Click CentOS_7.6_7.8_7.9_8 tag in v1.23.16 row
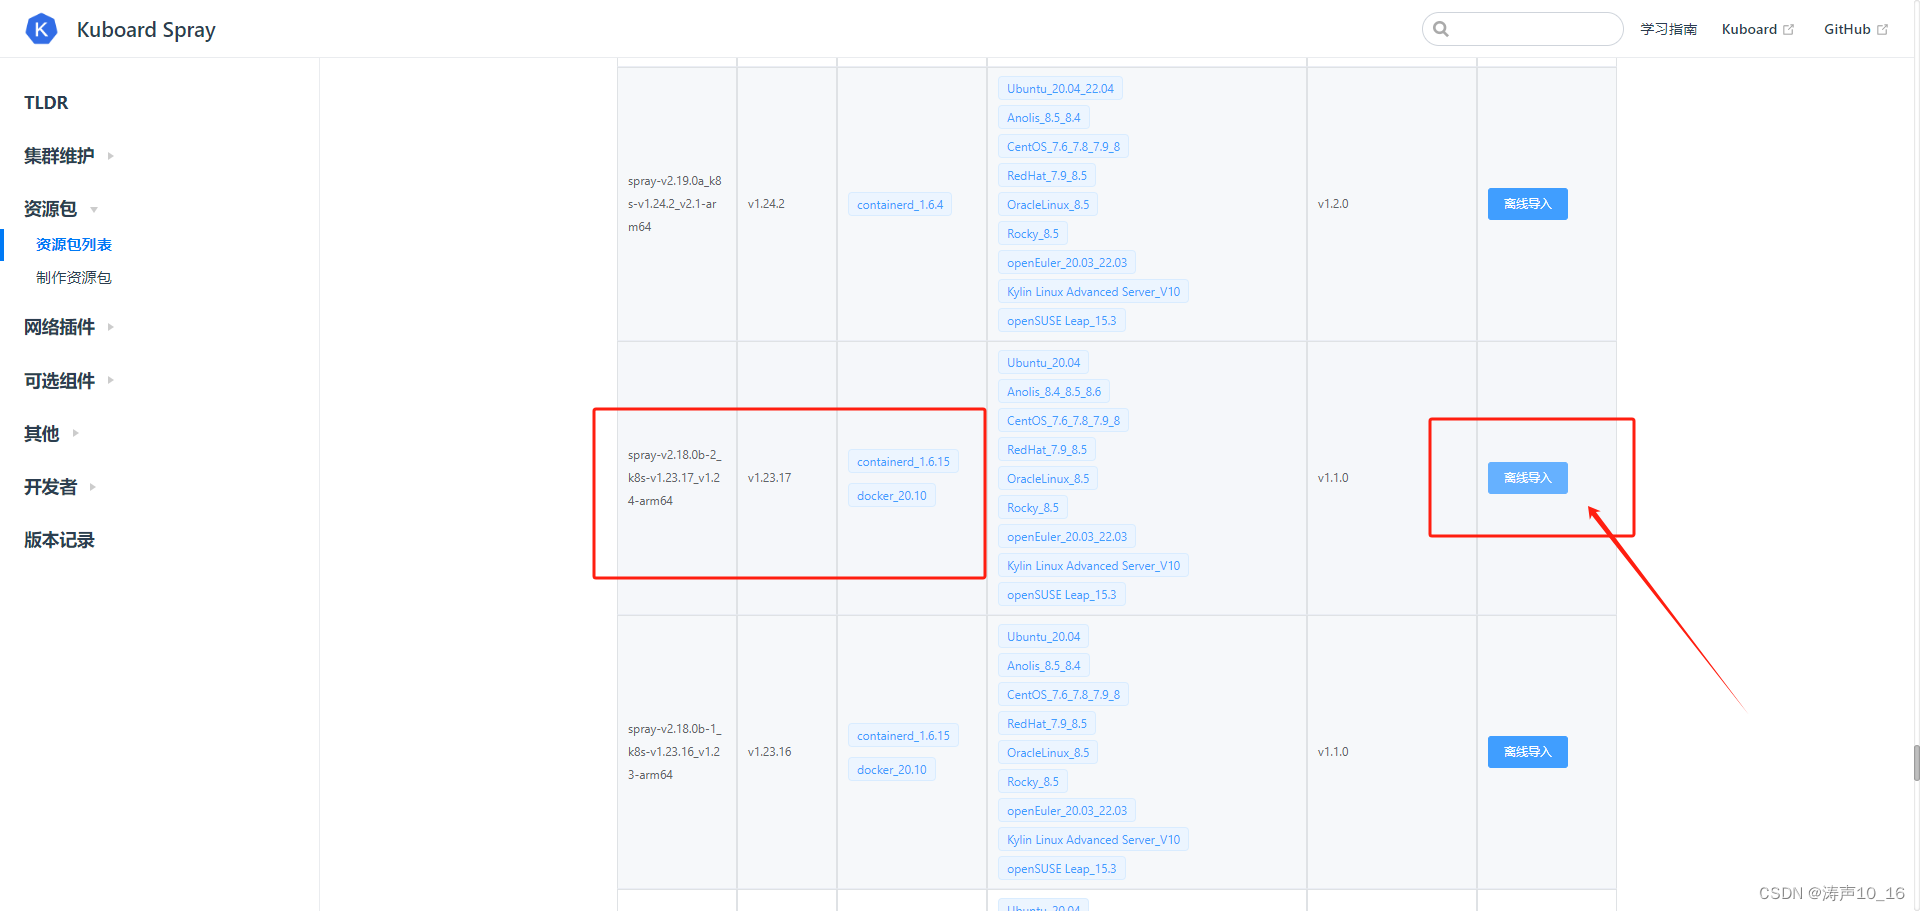 pos(1063,694)
